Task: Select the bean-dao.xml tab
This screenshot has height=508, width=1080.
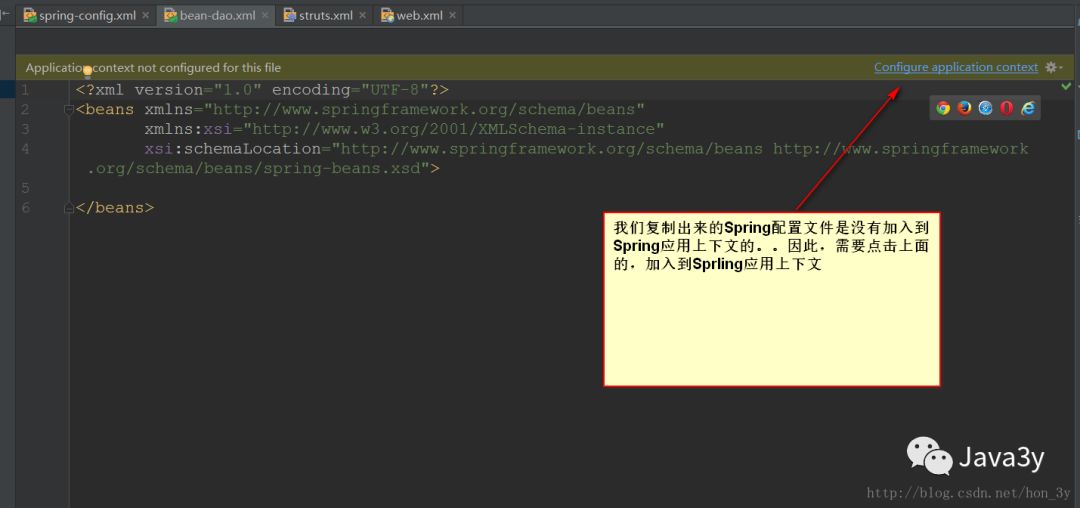Action: [217, 15]
